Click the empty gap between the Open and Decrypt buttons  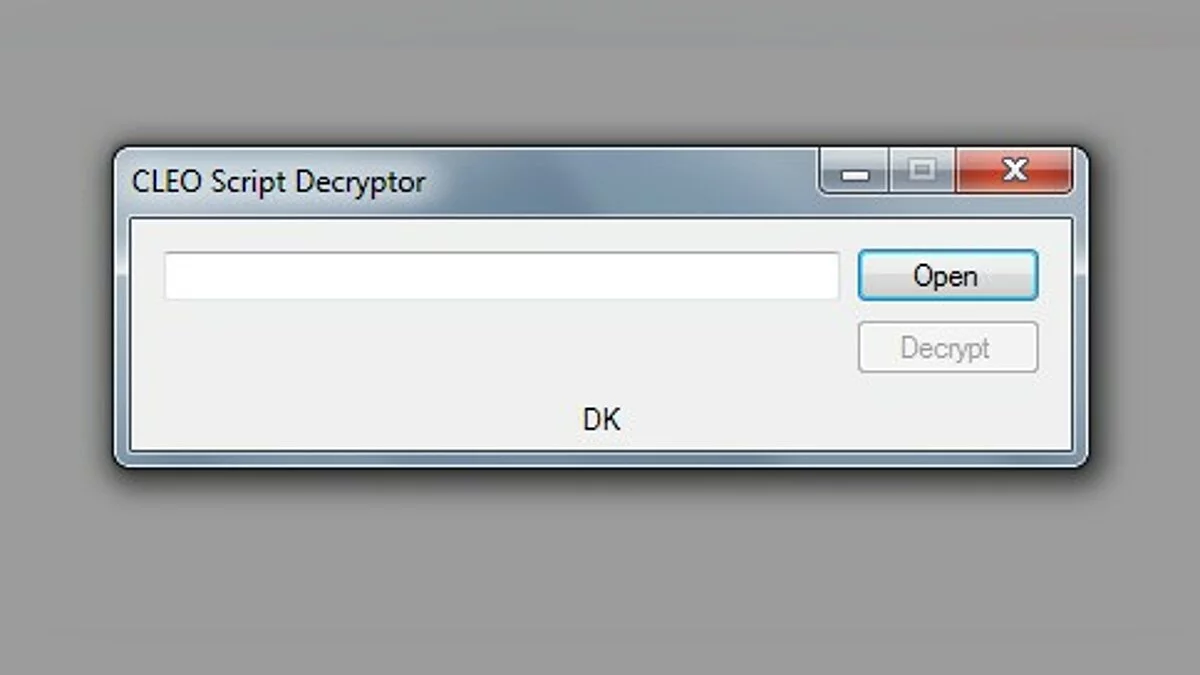pos(948,311)
